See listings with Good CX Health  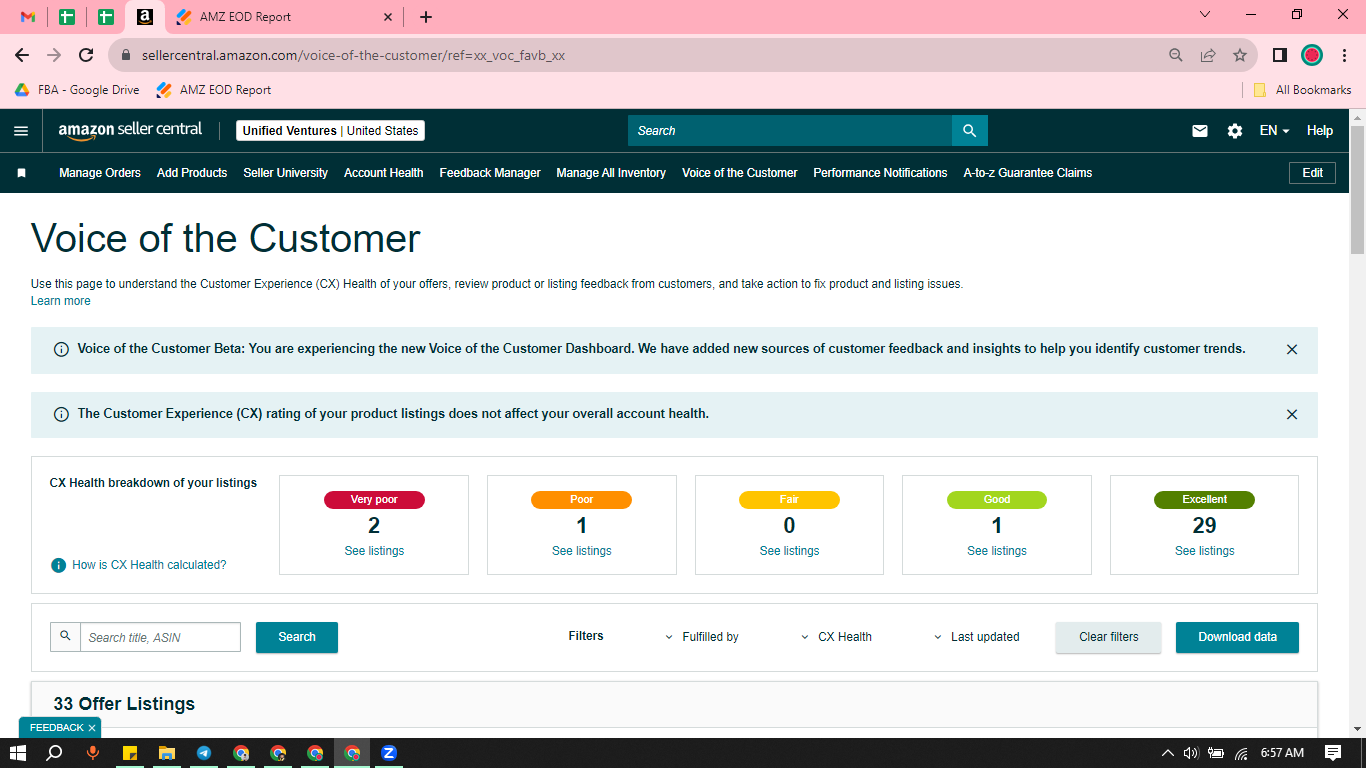click(997, 551)
